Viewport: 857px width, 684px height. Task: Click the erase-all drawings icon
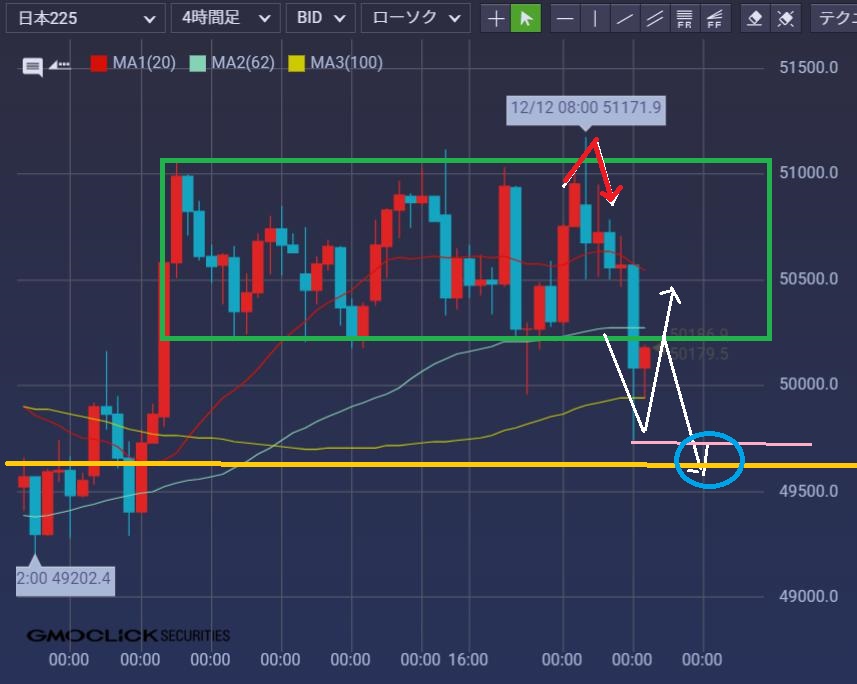click(787, 18)
